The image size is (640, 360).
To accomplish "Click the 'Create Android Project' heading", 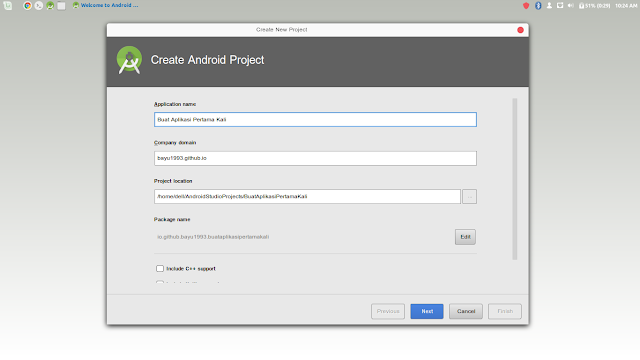I will click(207, 60).
